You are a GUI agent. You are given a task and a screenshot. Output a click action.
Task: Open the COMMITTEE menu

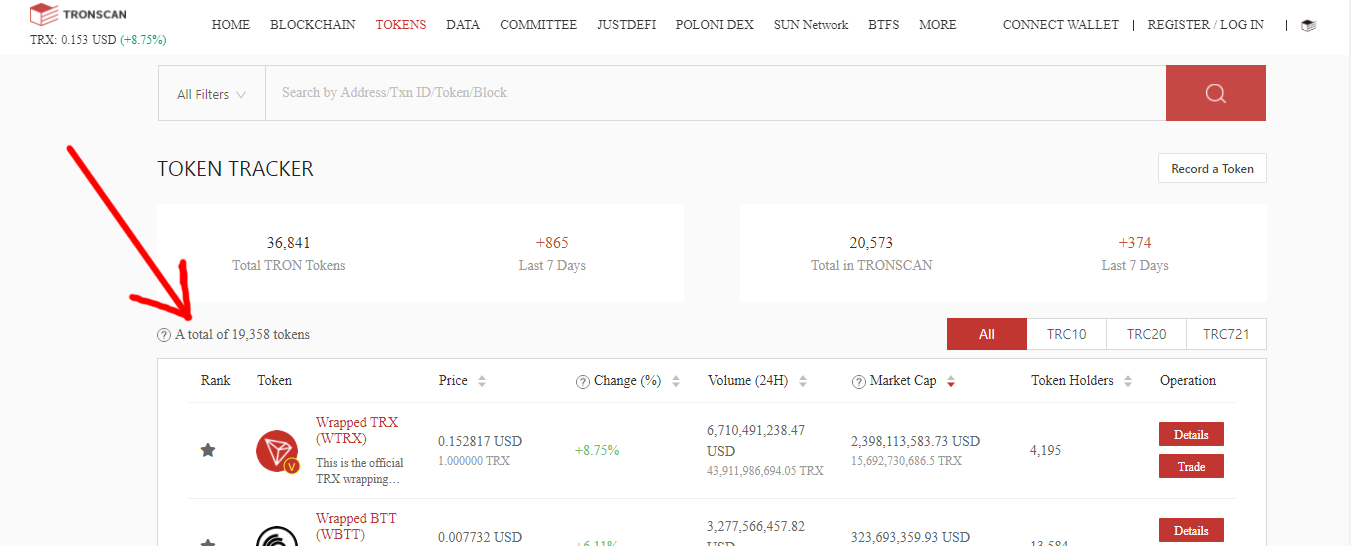539,24
